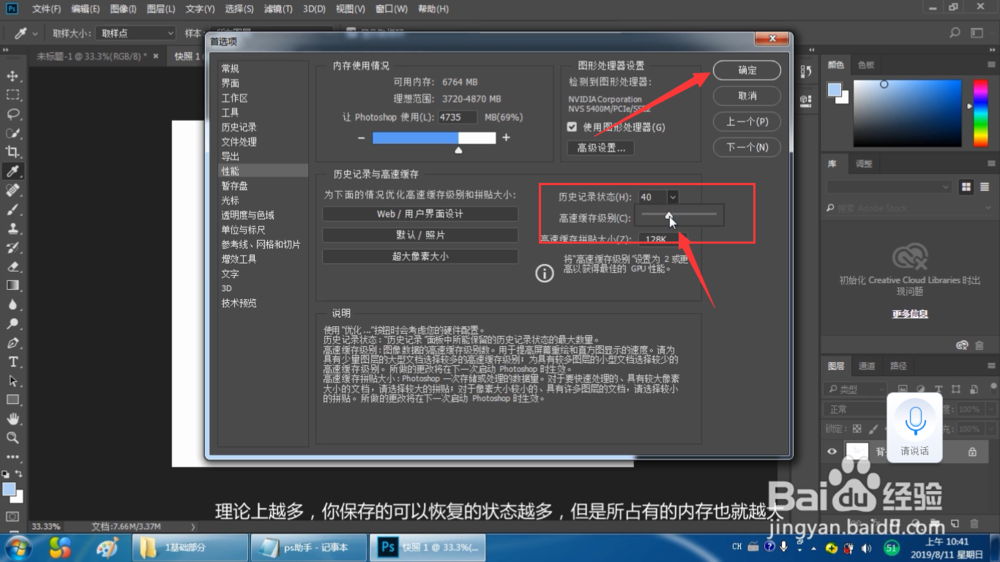
Task: Click the color picker gradient field
Action: [907, 114]
